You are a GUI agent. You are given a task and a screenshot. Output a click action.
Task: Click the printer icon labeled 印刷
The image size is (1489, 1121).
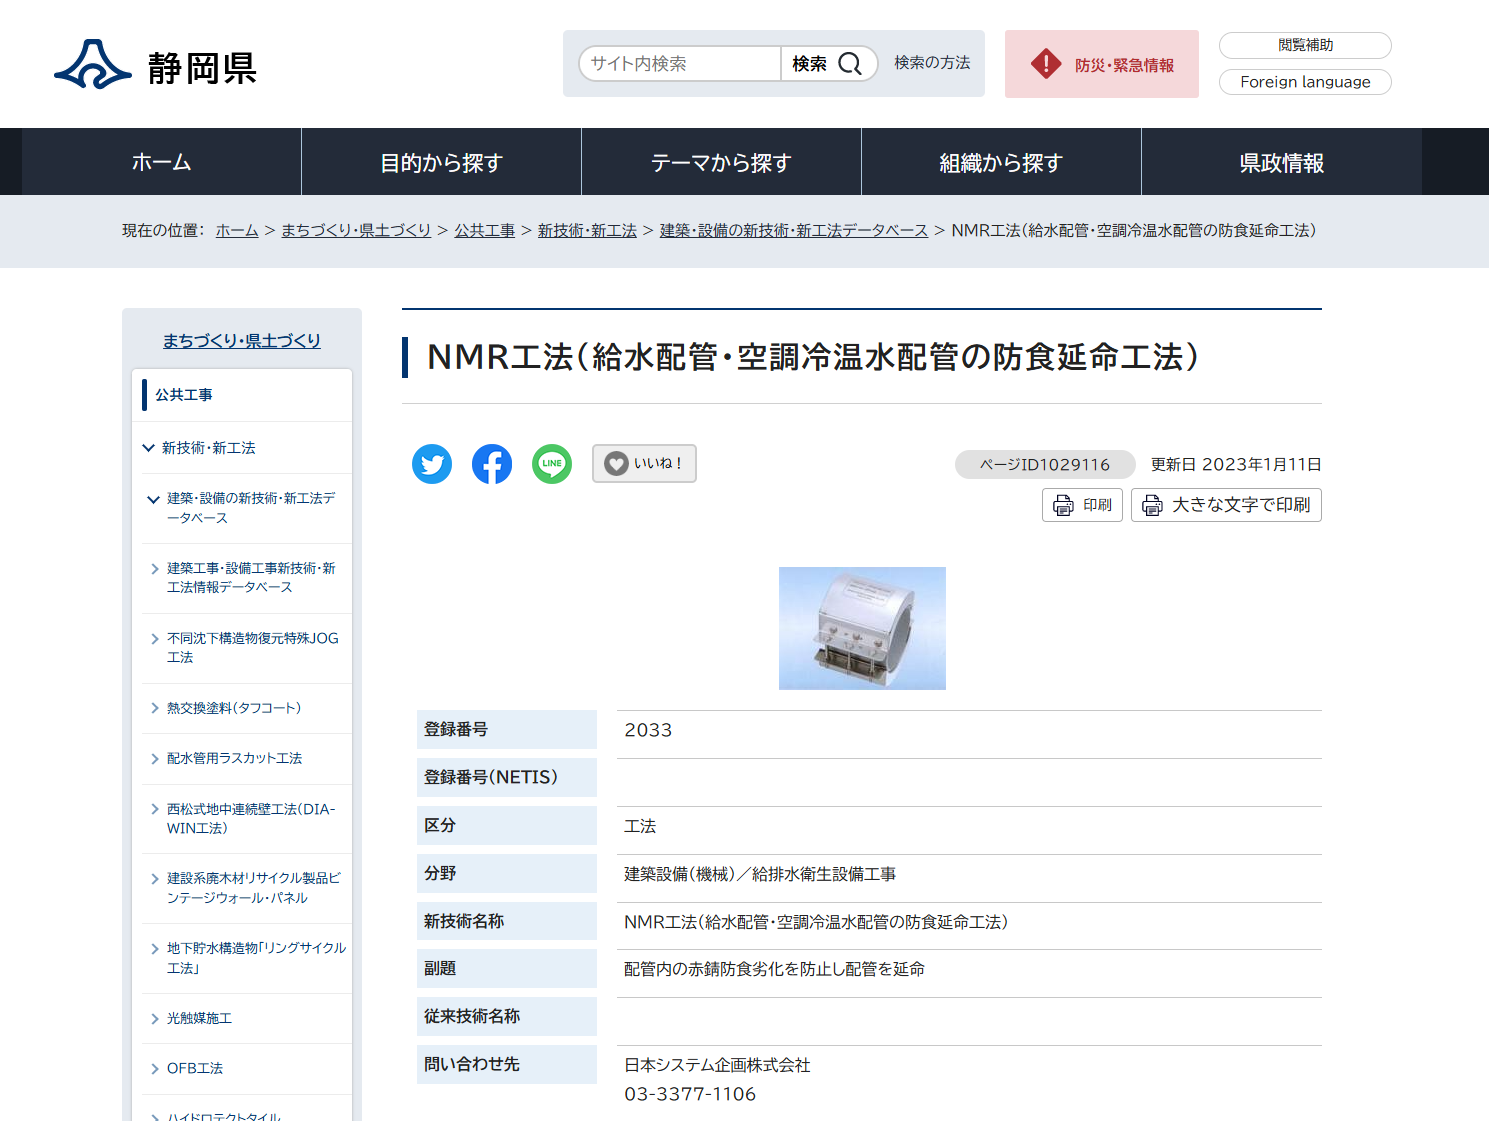coord(1062,505)
